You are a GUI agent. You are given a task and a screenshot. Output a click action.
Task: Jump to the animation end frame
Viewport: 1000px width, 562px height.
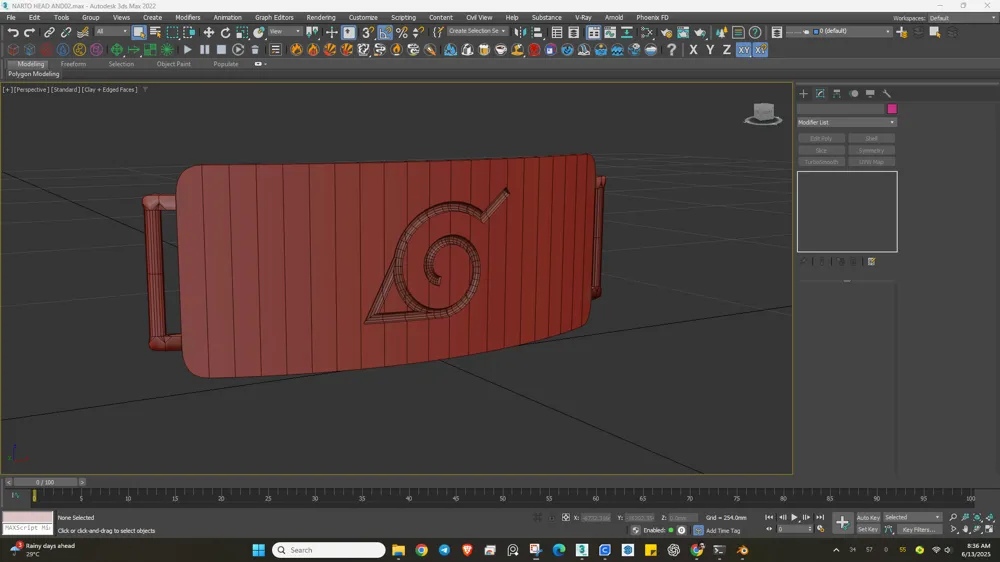pos(820,517)
